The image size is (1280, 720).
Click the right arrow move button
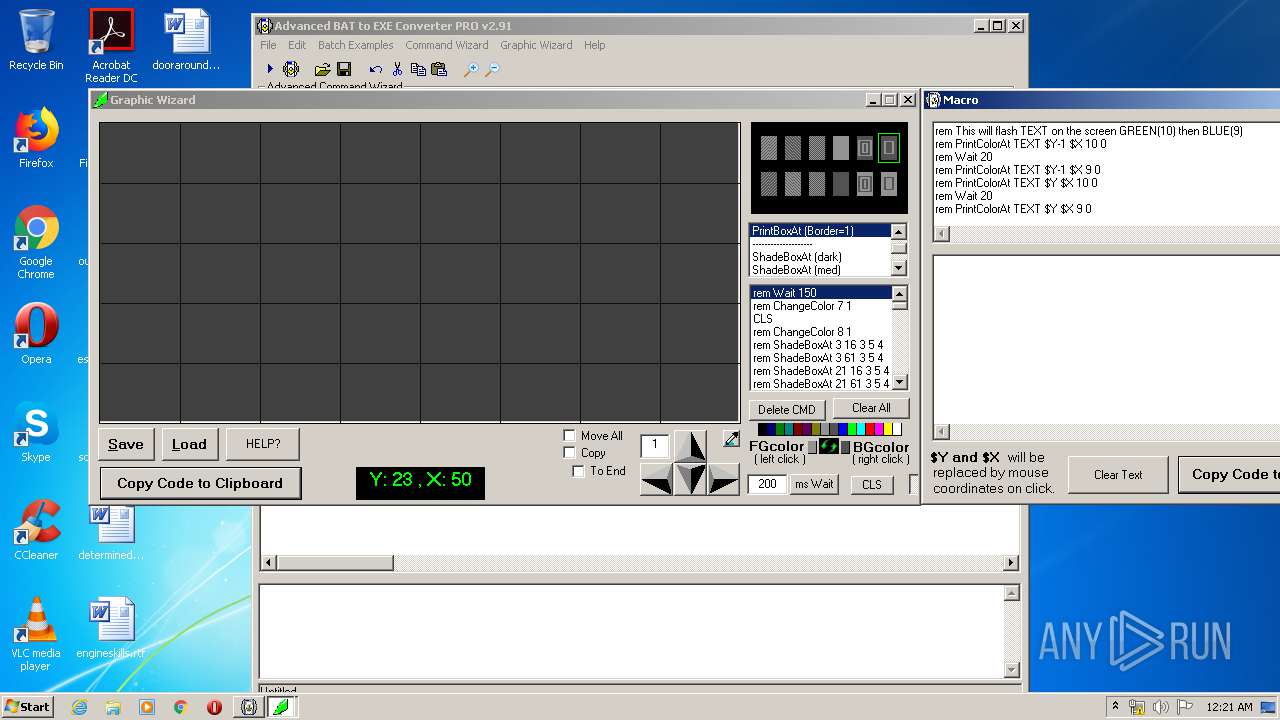pos(723,479)
